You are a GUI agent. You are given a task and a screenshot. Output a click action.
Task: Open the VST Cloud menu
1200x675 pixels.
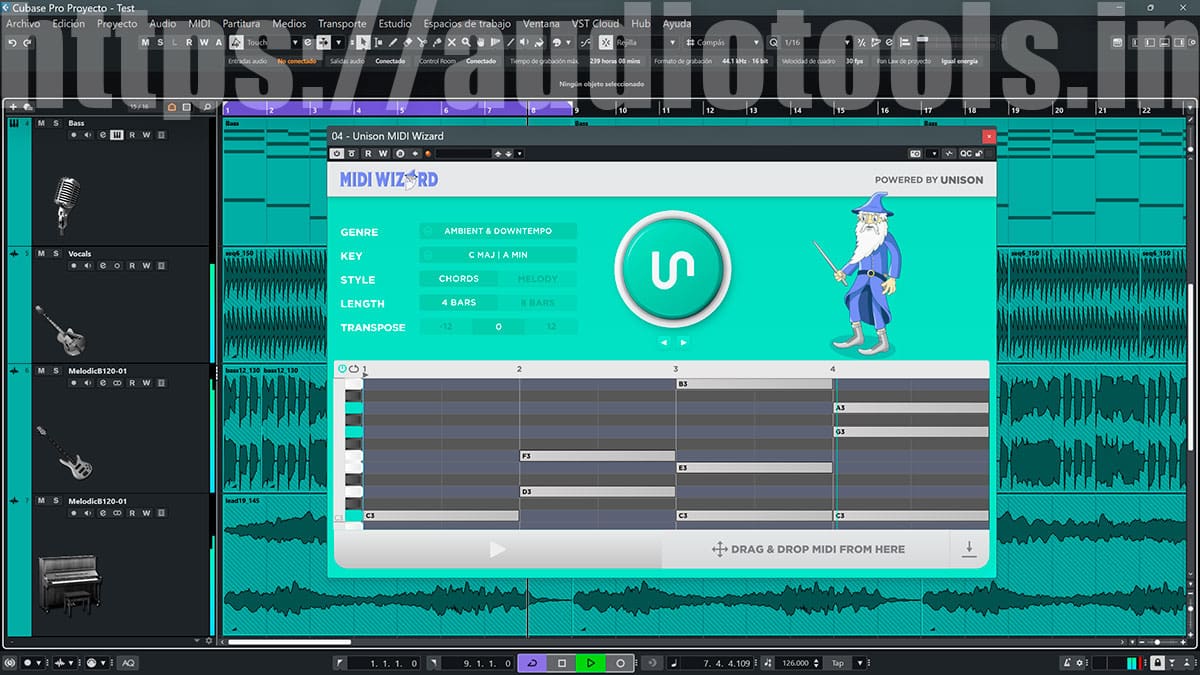point(595,23)
